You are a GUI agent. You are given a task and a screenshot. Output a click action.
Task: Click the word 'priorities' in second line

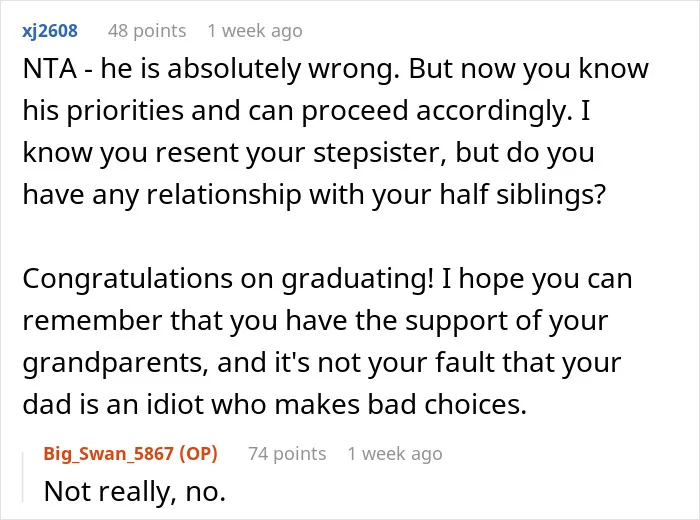(125, 111)
